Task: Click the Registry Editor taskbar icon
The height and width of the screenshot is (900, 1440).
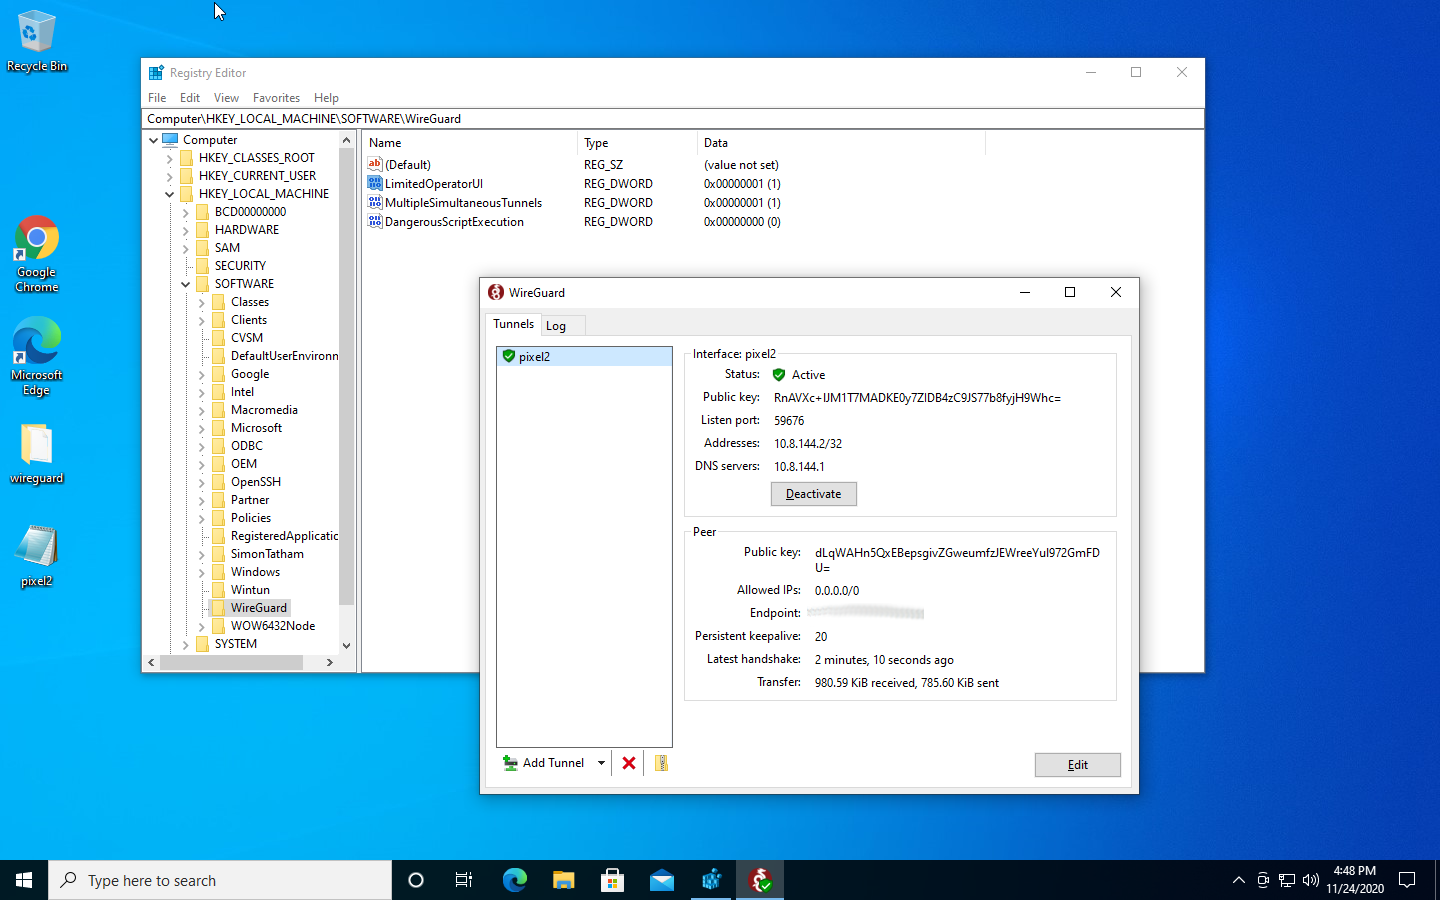Action: tap(711, 880)
